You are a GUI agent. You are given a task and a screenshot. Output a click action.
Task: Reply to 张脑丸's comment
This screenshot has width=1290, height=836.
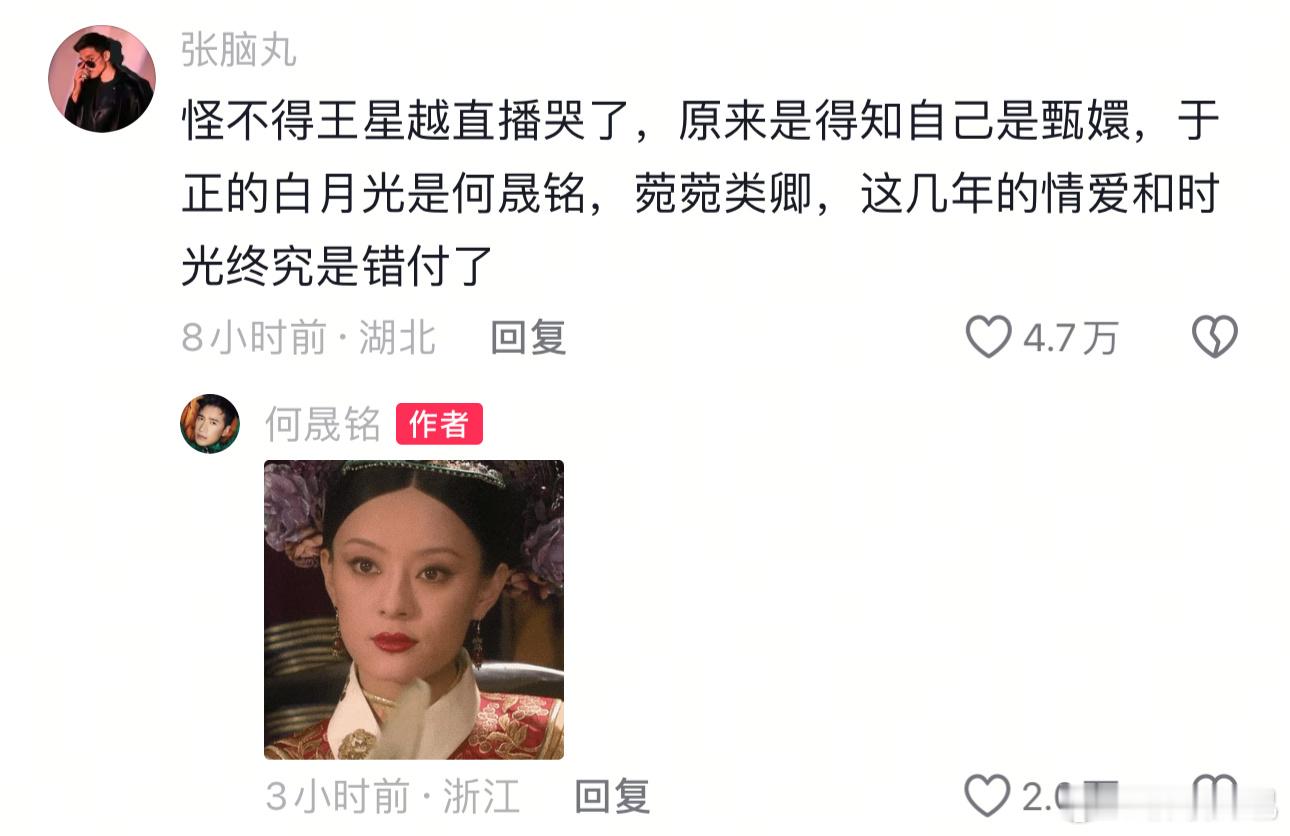click(x=528, y=338)
